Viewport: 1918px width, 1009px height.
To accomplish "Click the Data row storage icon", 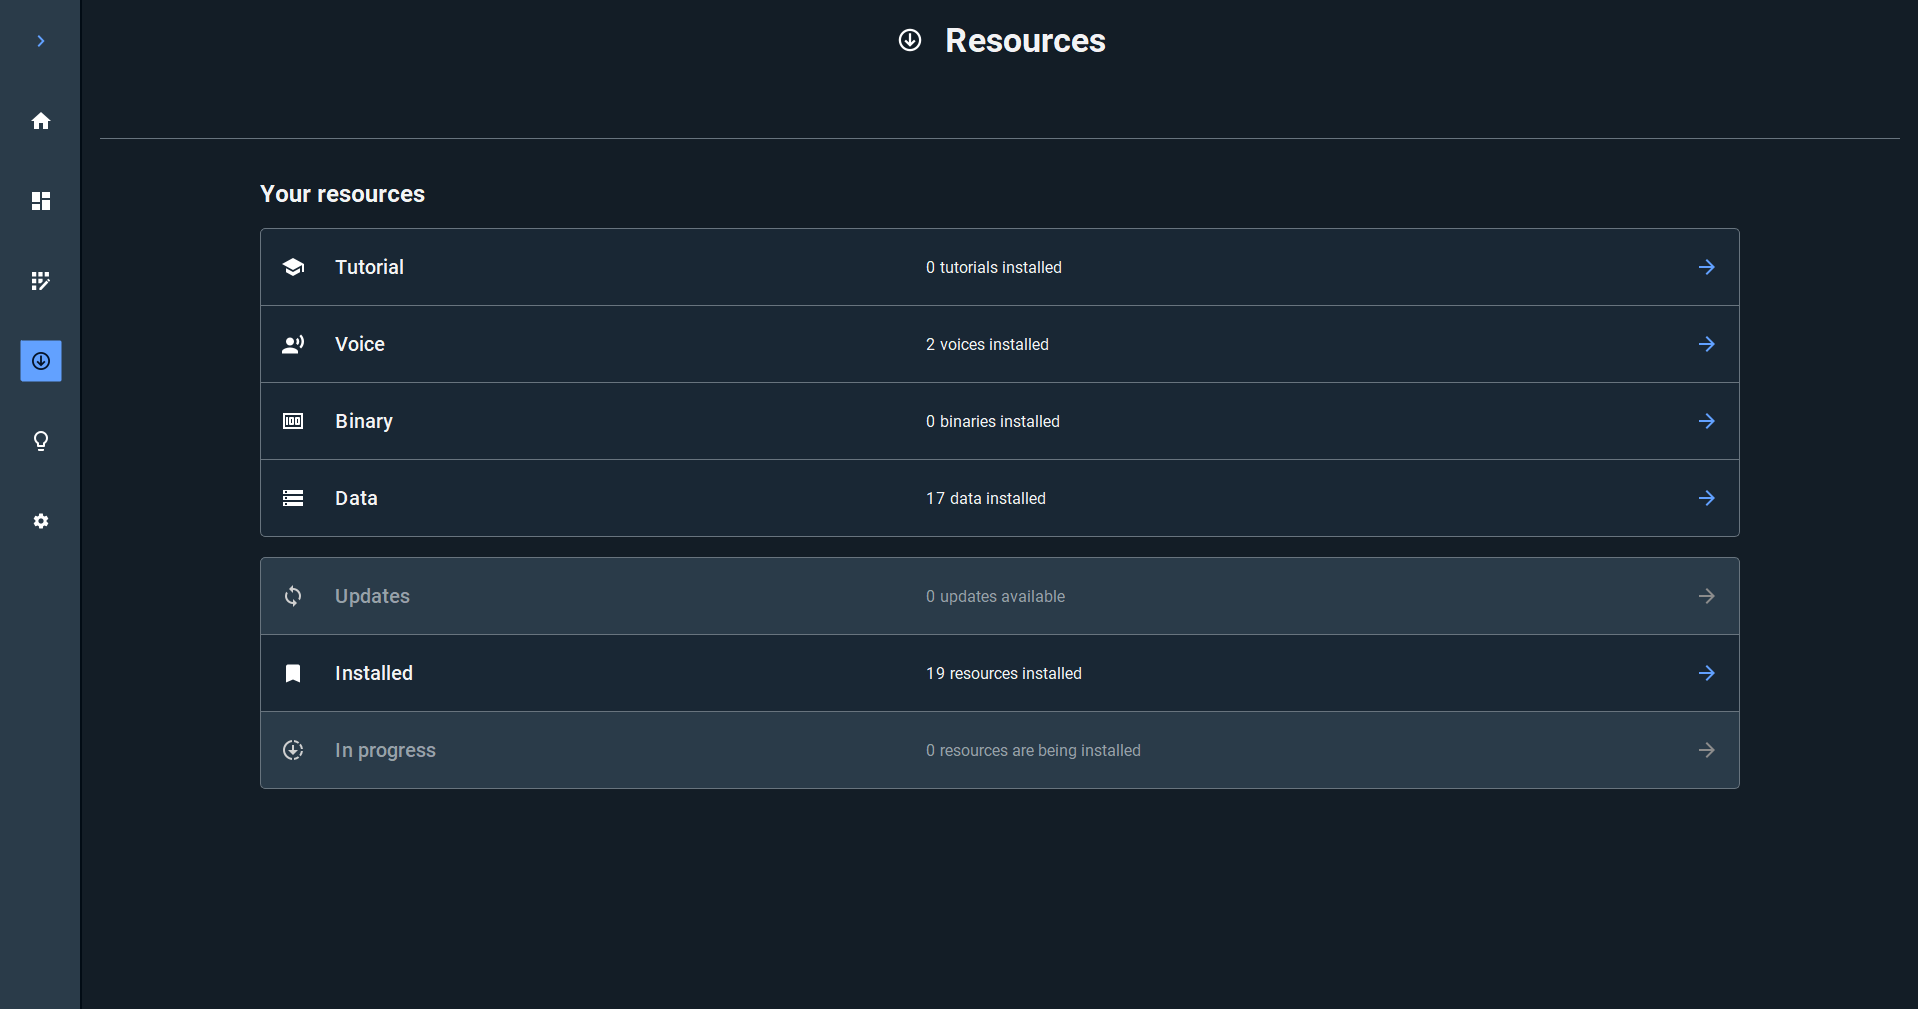I will click(293, 498).
